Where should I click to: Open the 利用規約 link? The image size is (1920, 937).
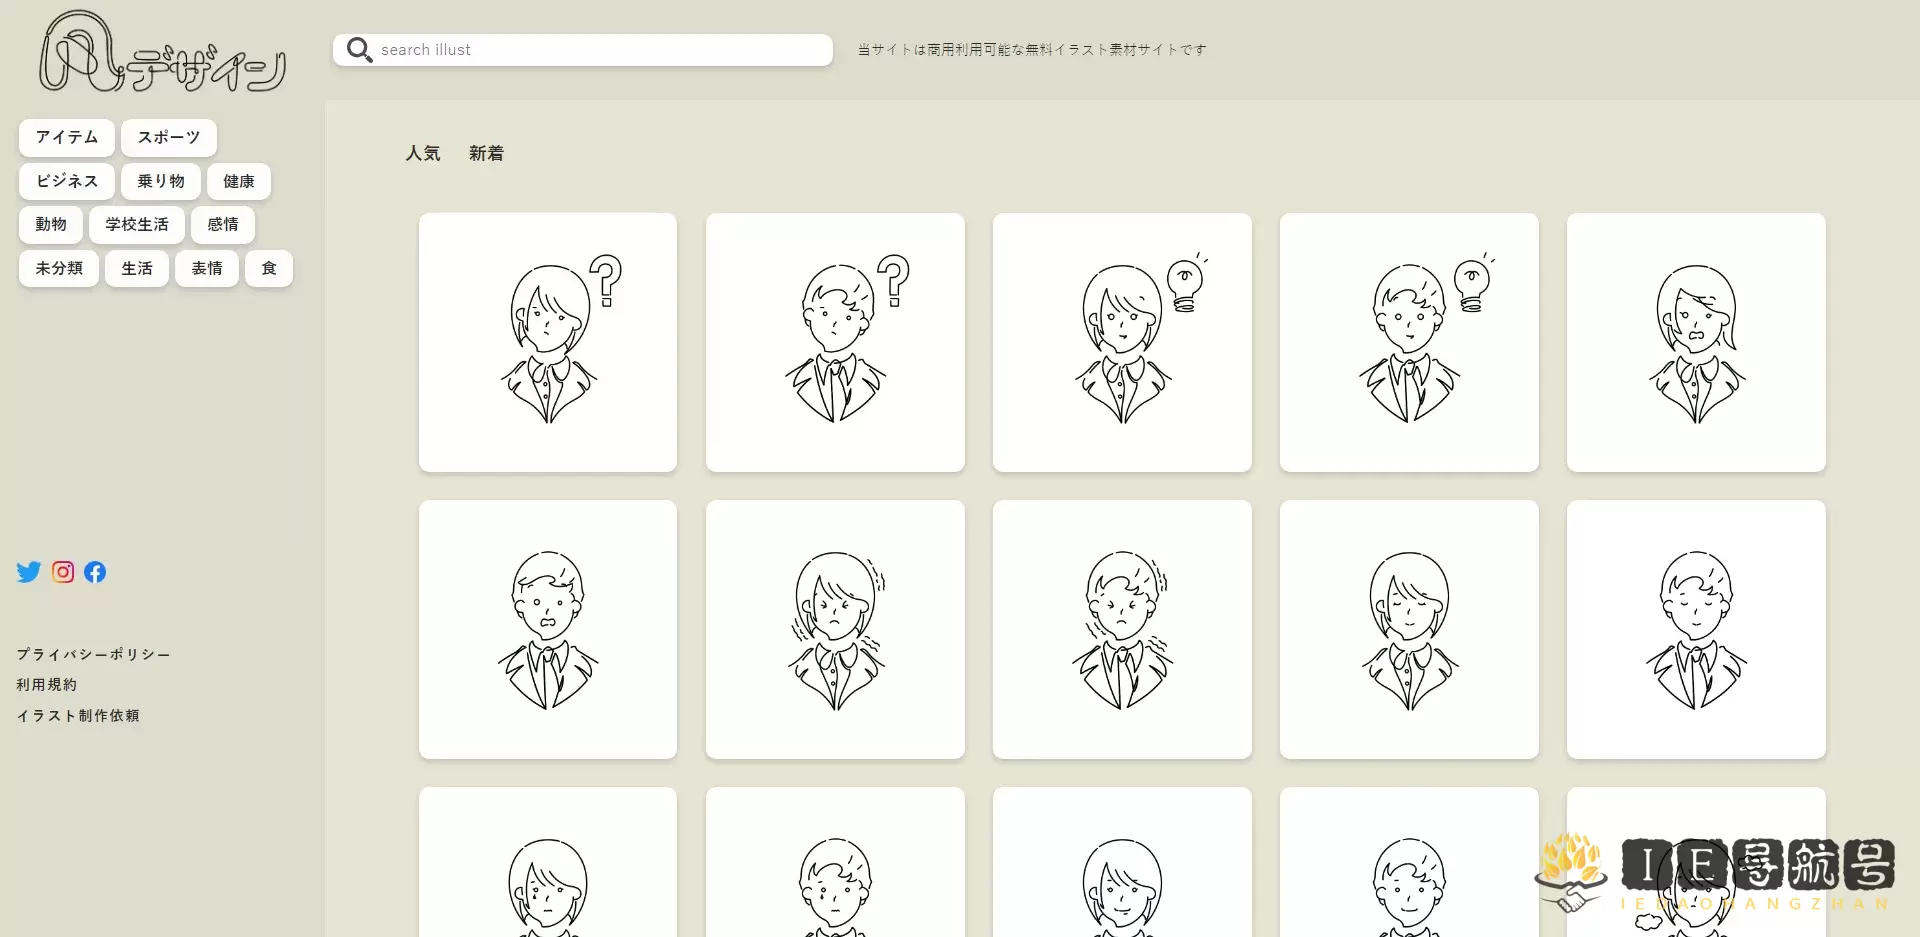tap(47, 685)
